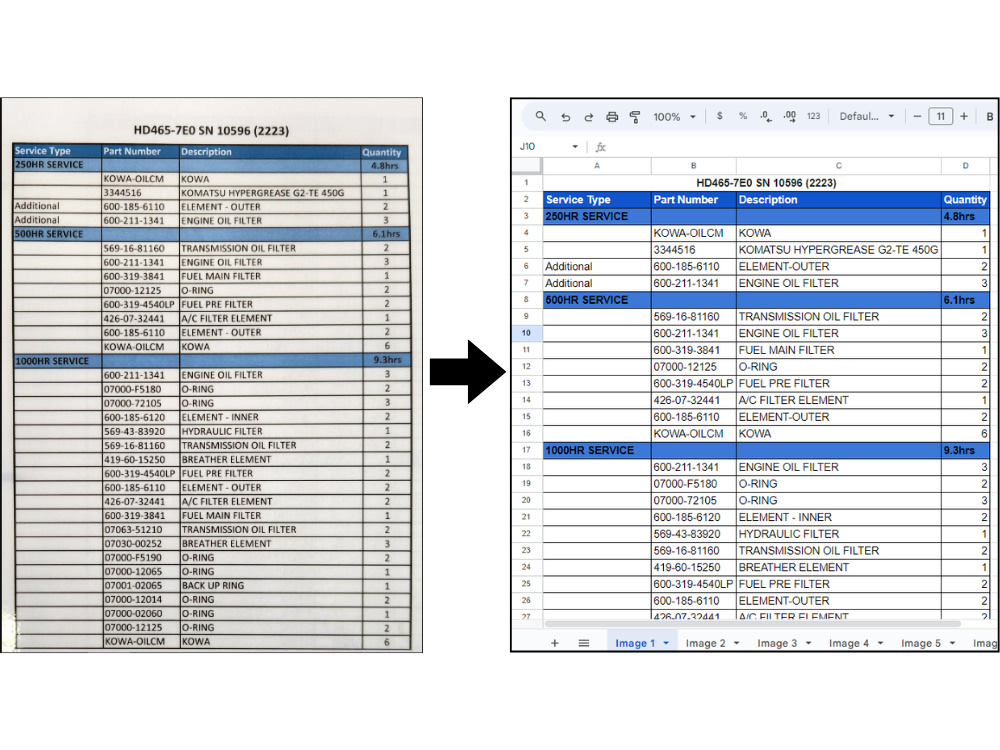Select column C header
Image resolution: width=1000 pixels, height=750 pixels.
pos(839,166)
